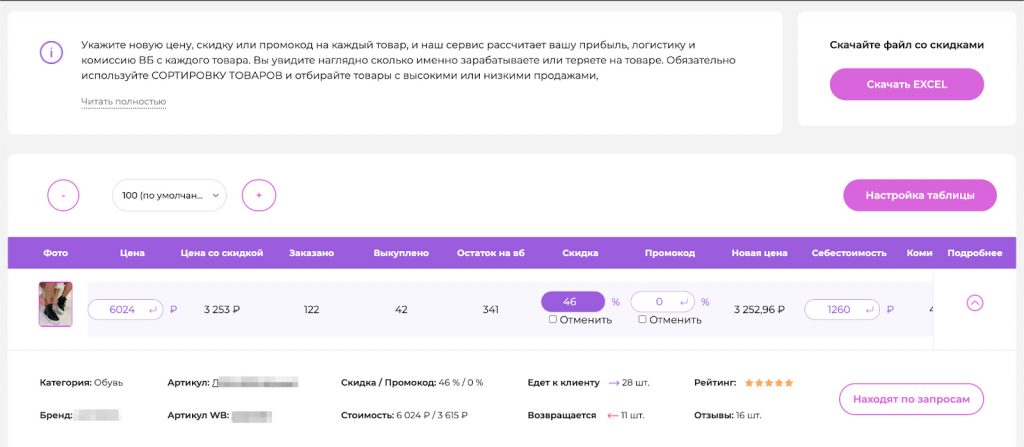The height and width of the screenshot is (447, 1024).
Task: Click Находят по запросам button
Action: pos(911,399)
